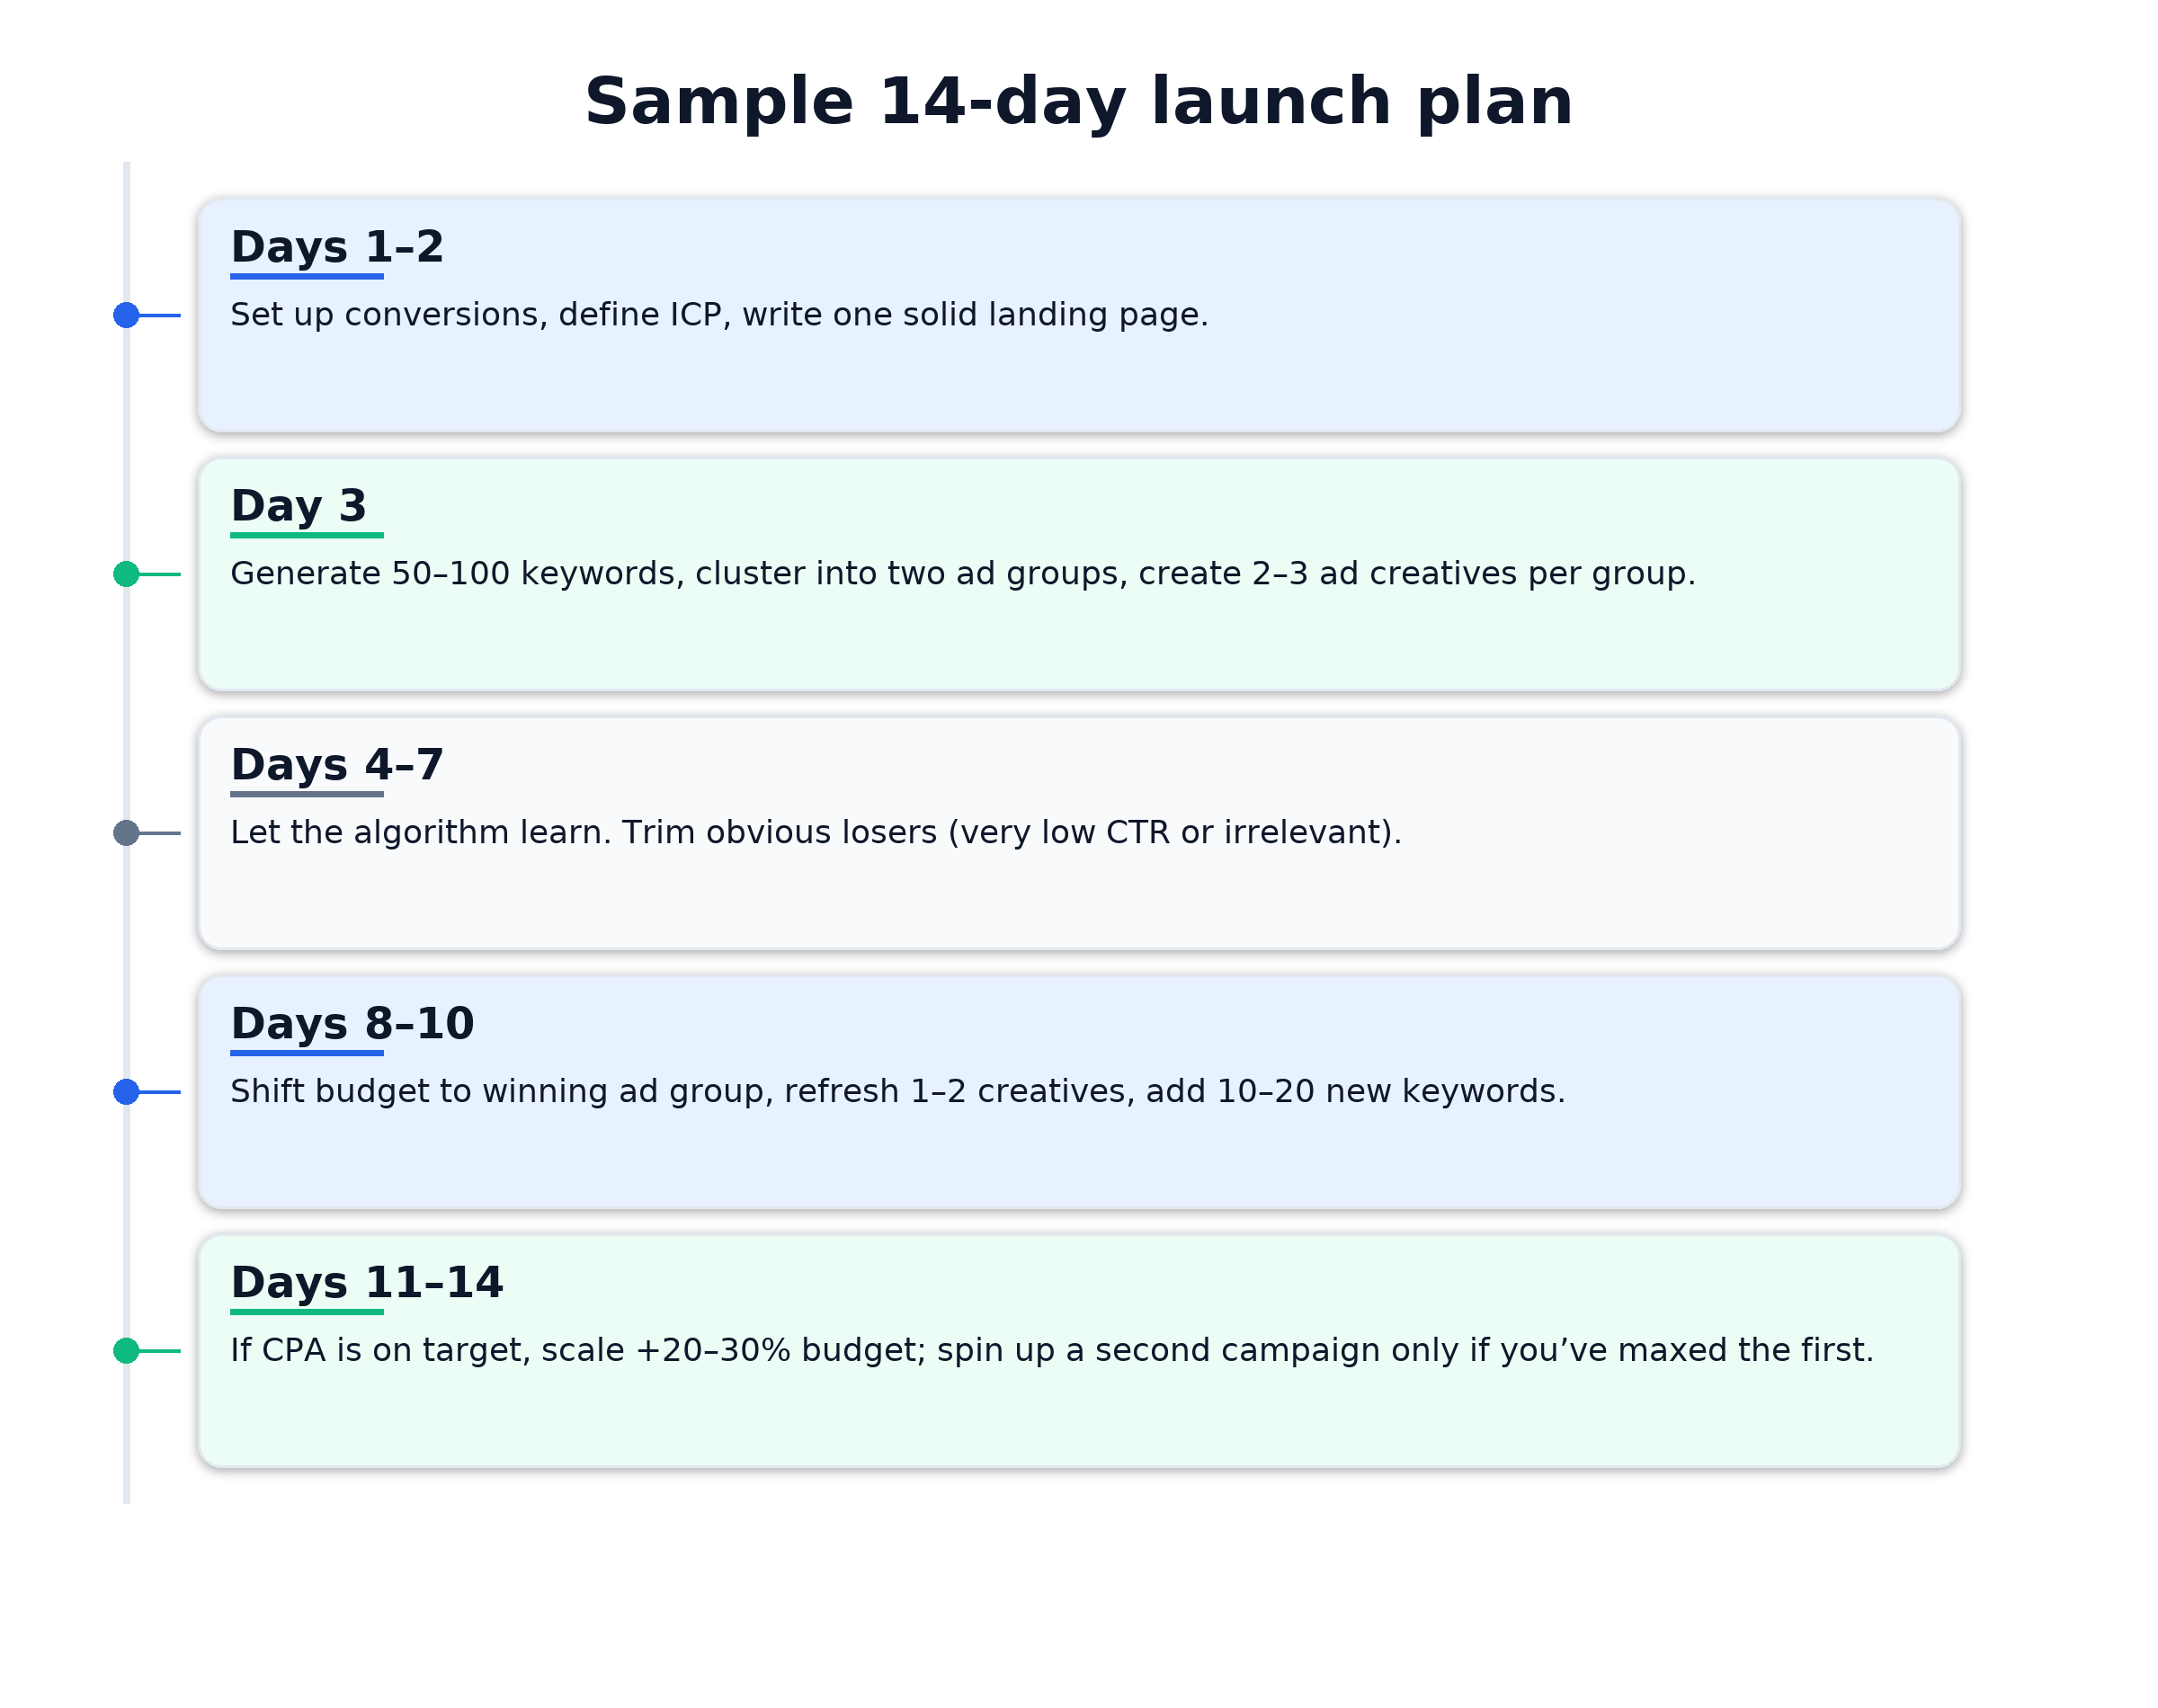Viewport: 2158px width, 1708px height.
Task: Click the "Shift budget to winning ad group" text
Action: (x=897, y=1092)
